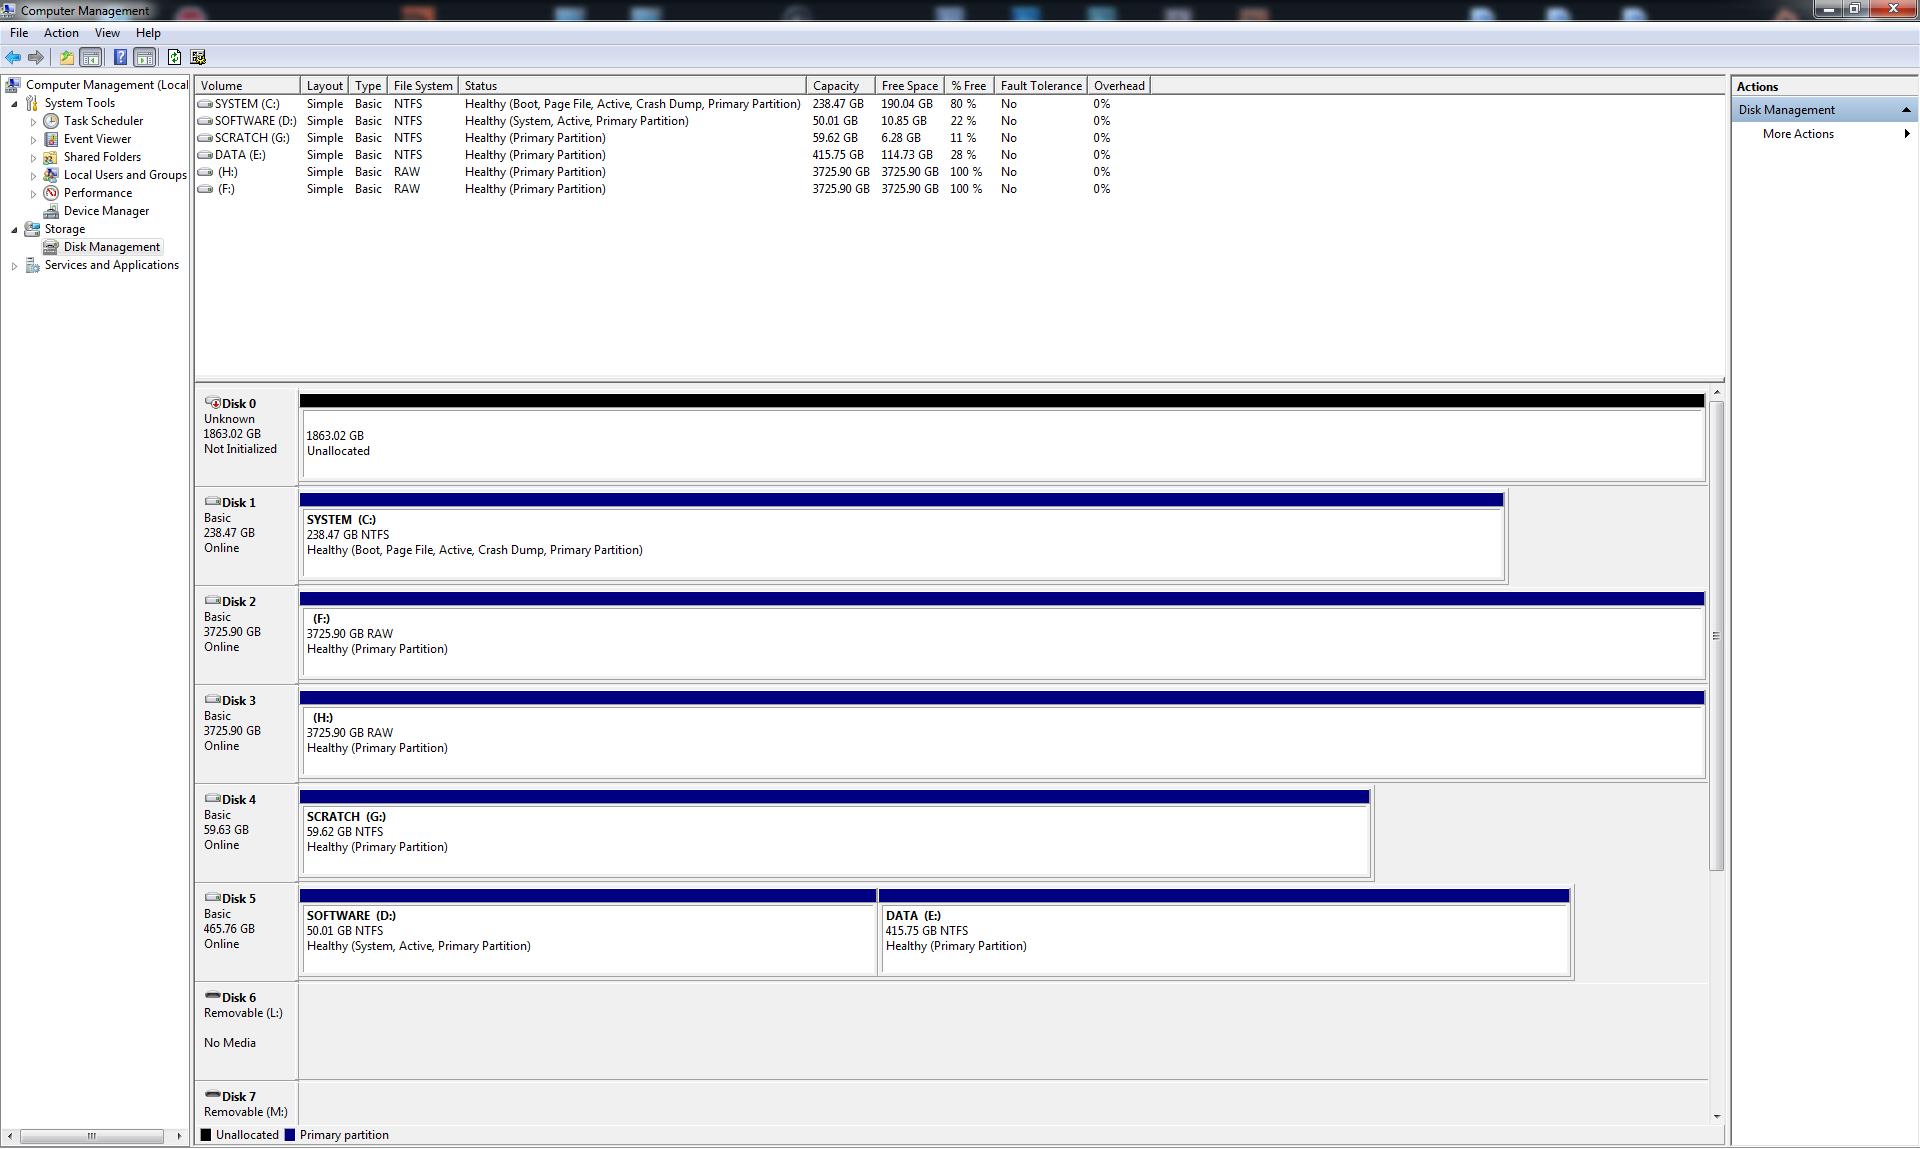Open the View menu
The image size is (1920, 1149).
point(107,33)
